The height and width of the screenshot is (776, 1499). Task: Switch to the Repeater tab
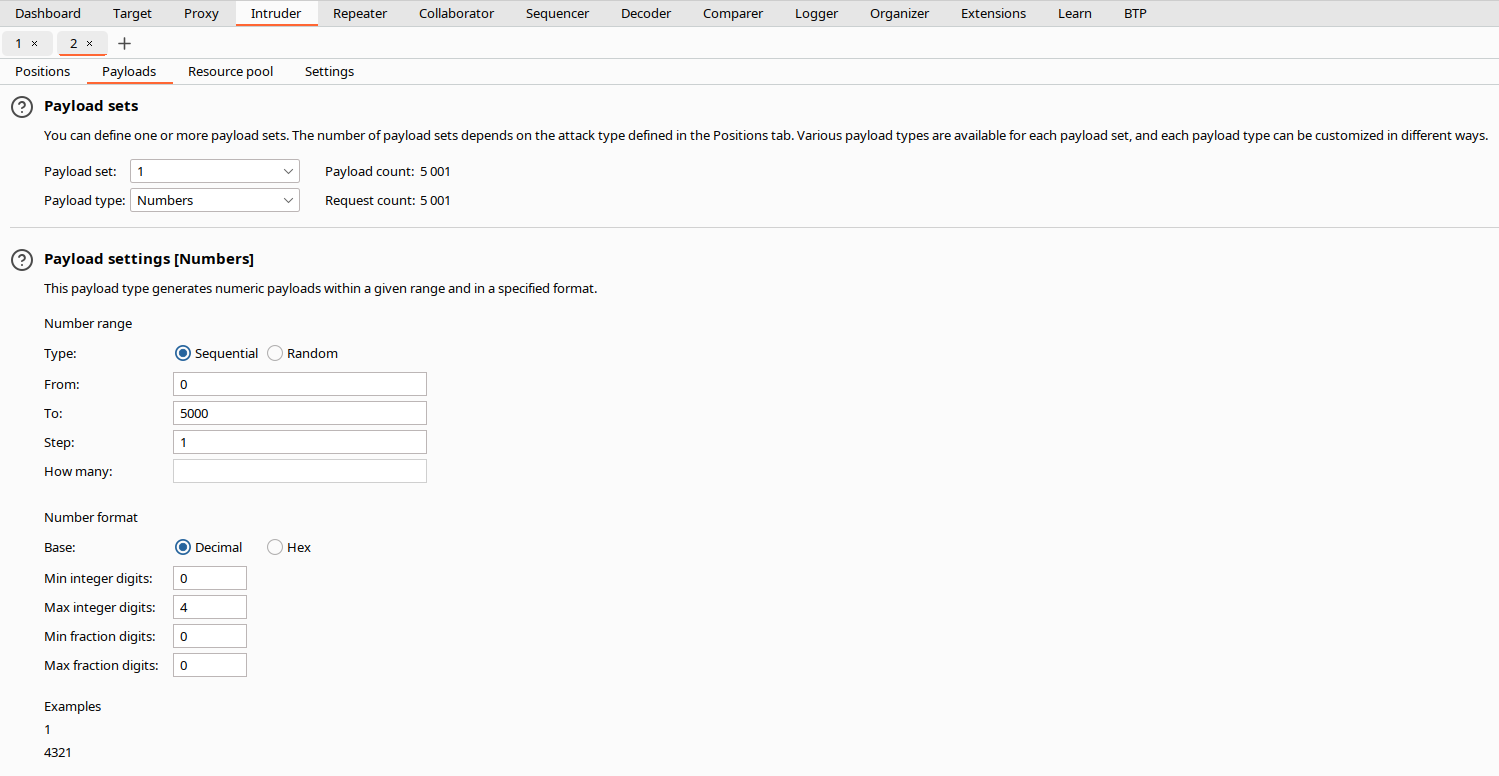pyautogui.click(x=359, y=14)
